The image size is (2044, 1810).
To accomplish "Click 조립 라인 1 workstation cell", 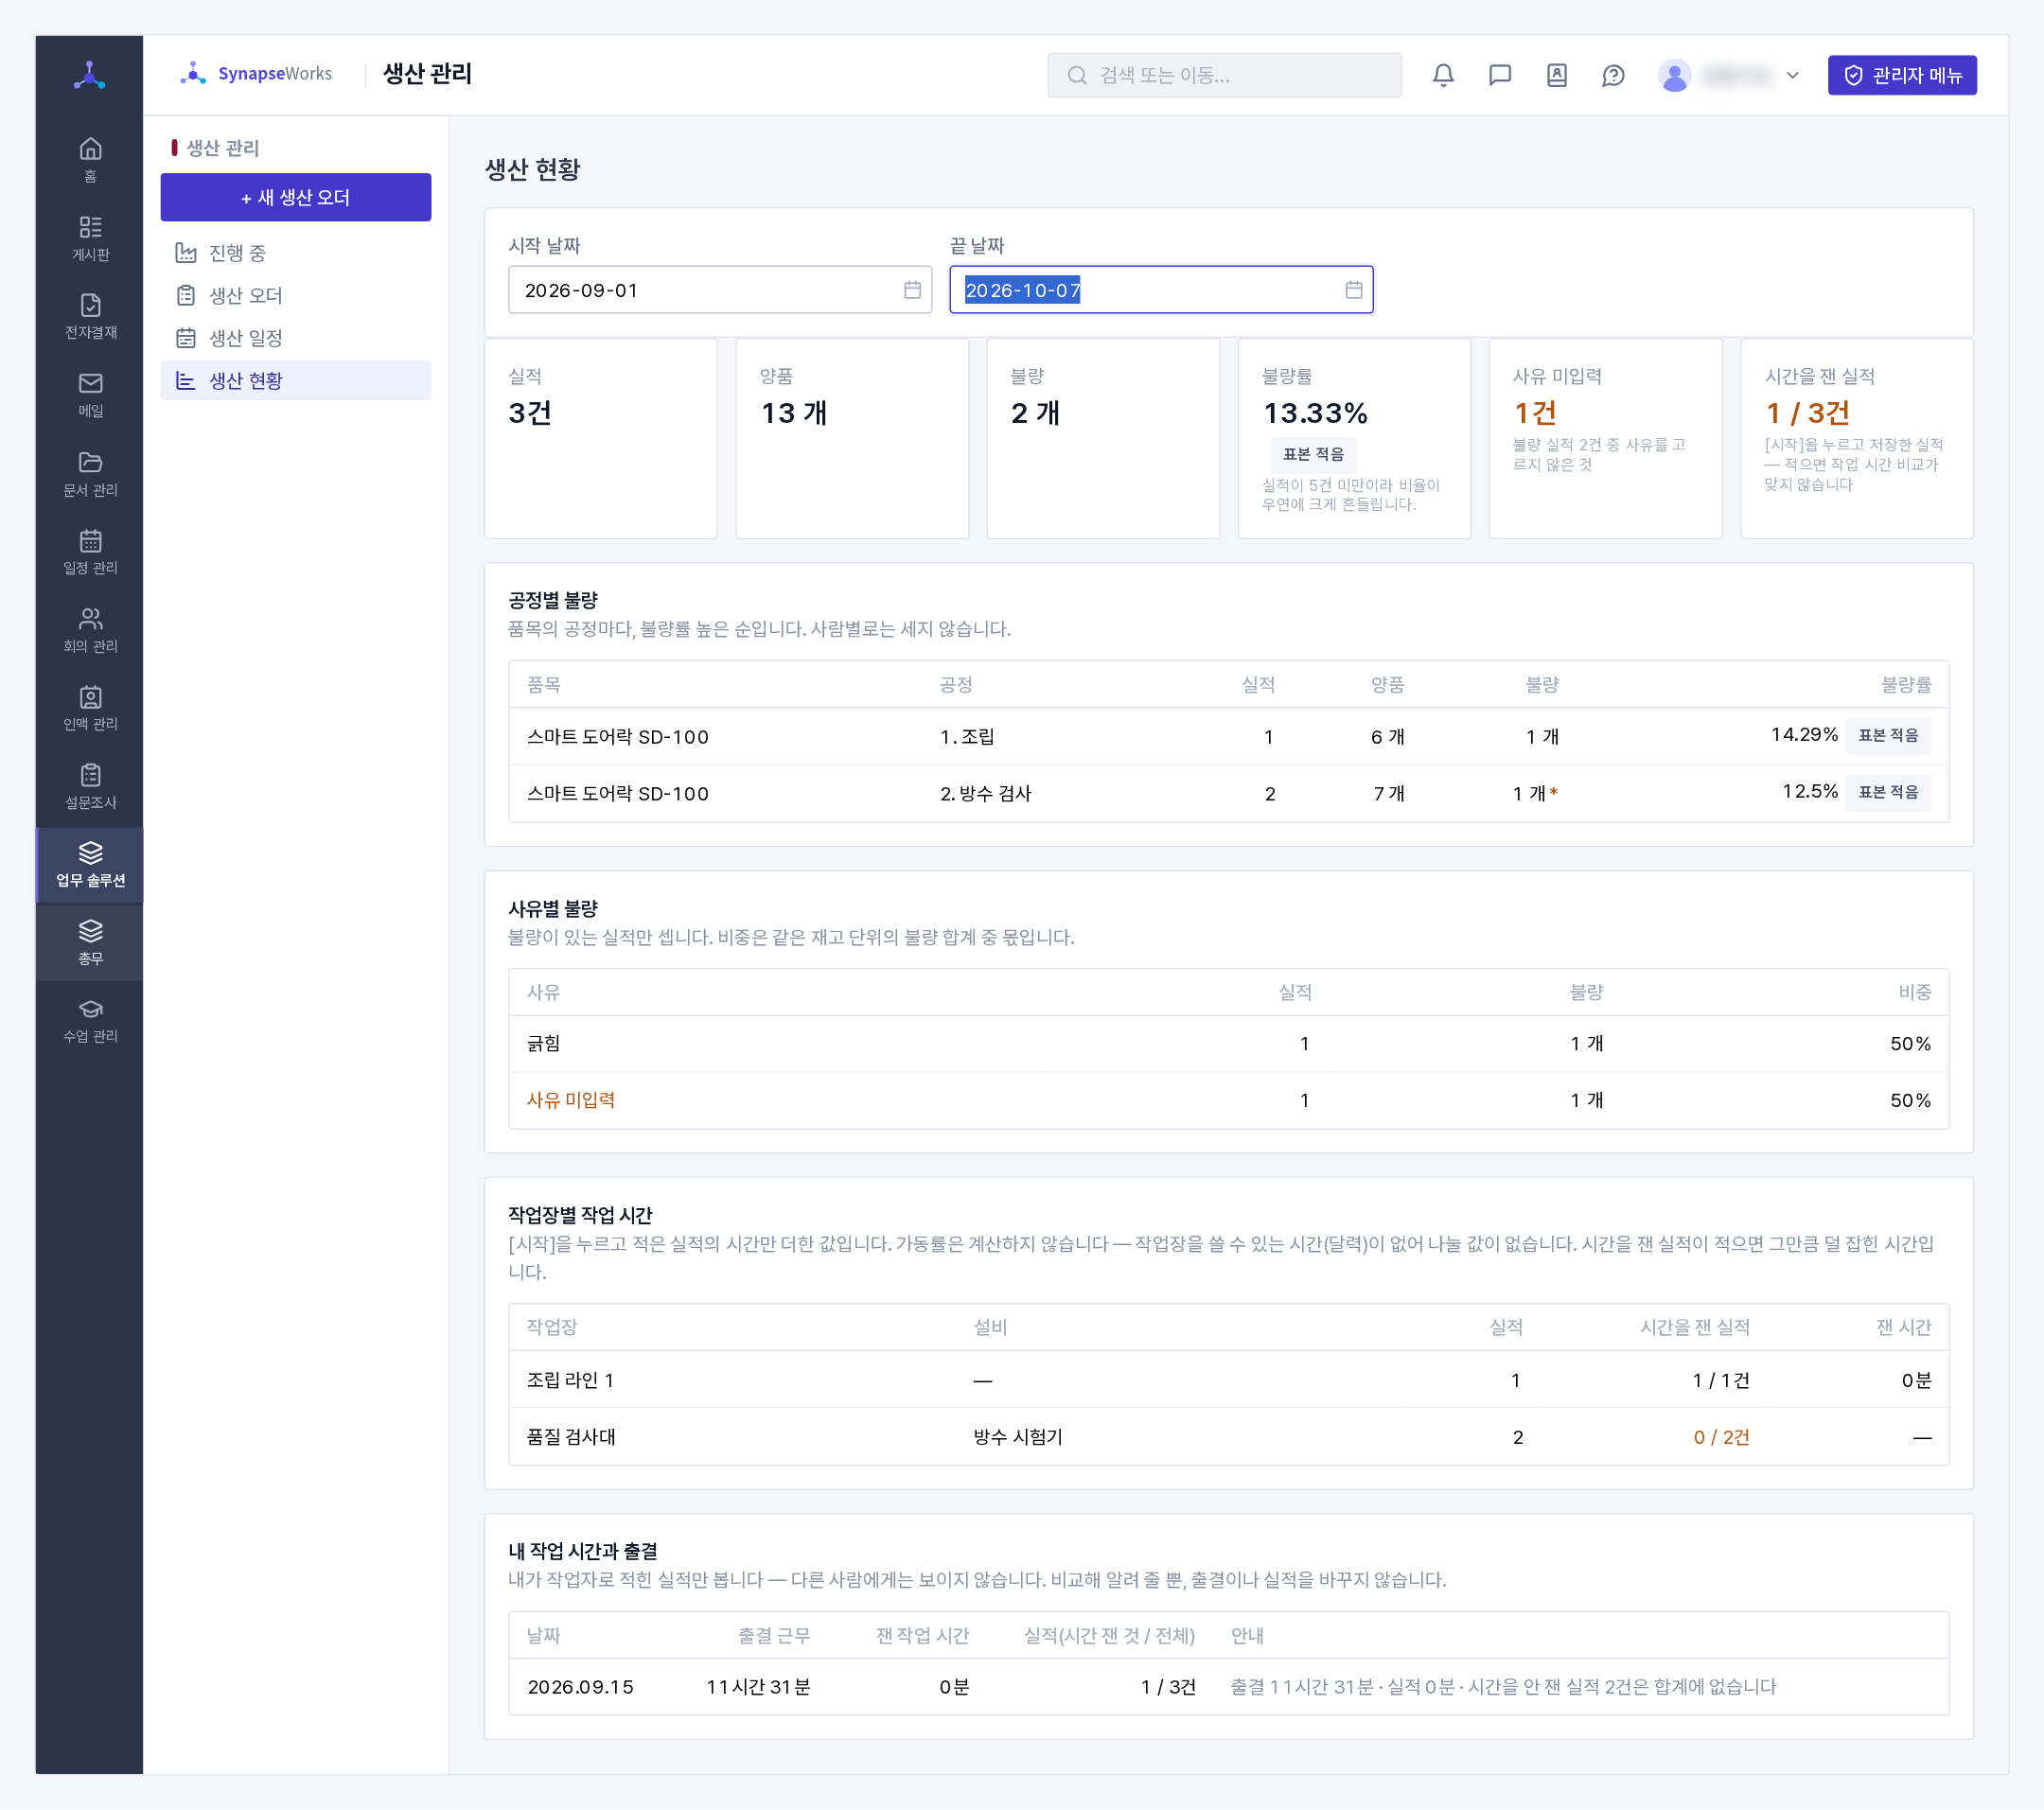I will pyautogui.click(x=570, y=1380).
